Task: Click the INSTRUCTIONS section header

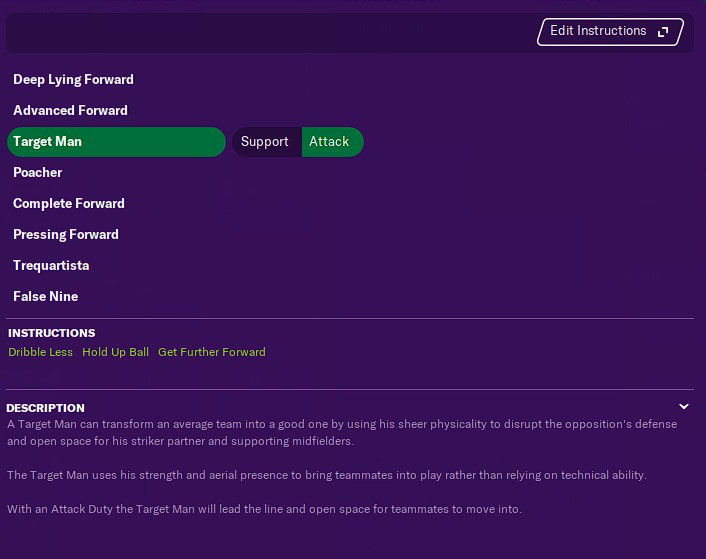Action: click(52, 333)
